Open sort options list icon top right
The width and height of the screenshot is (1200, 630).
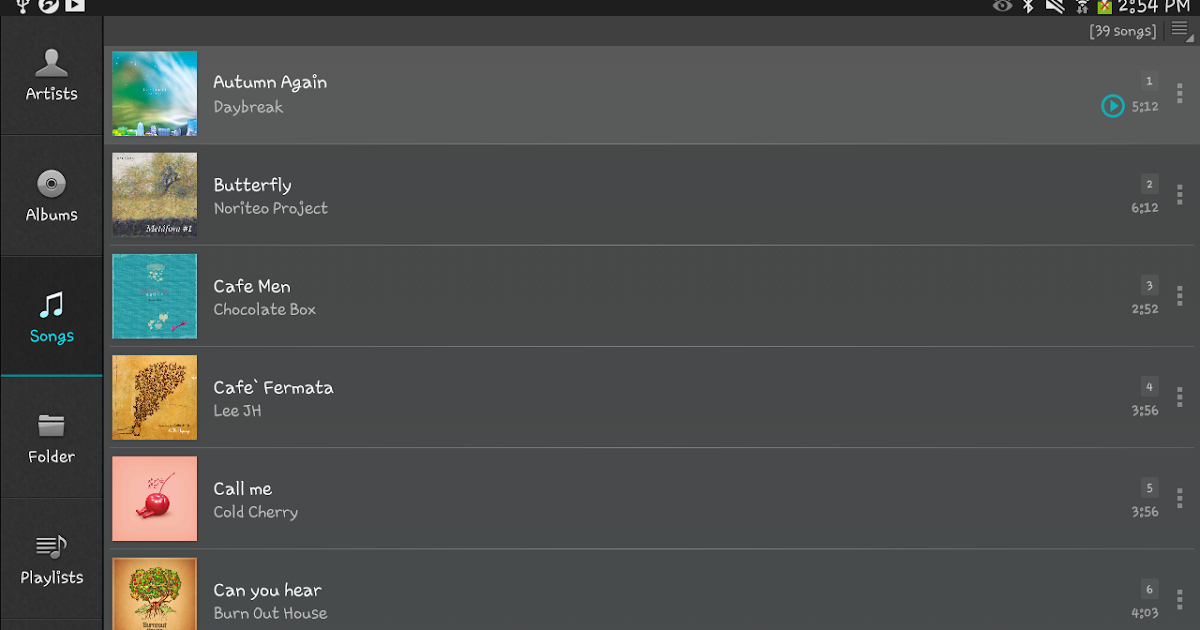(1181, 30)
